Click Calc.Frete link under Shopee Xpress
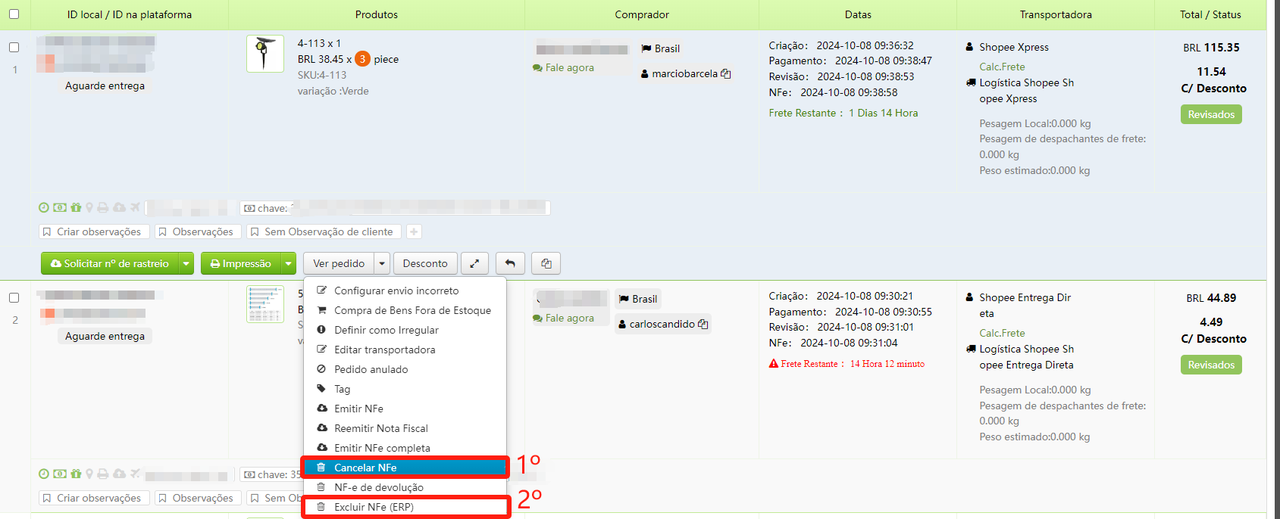1280x519 pixels. pos(1002,67)
